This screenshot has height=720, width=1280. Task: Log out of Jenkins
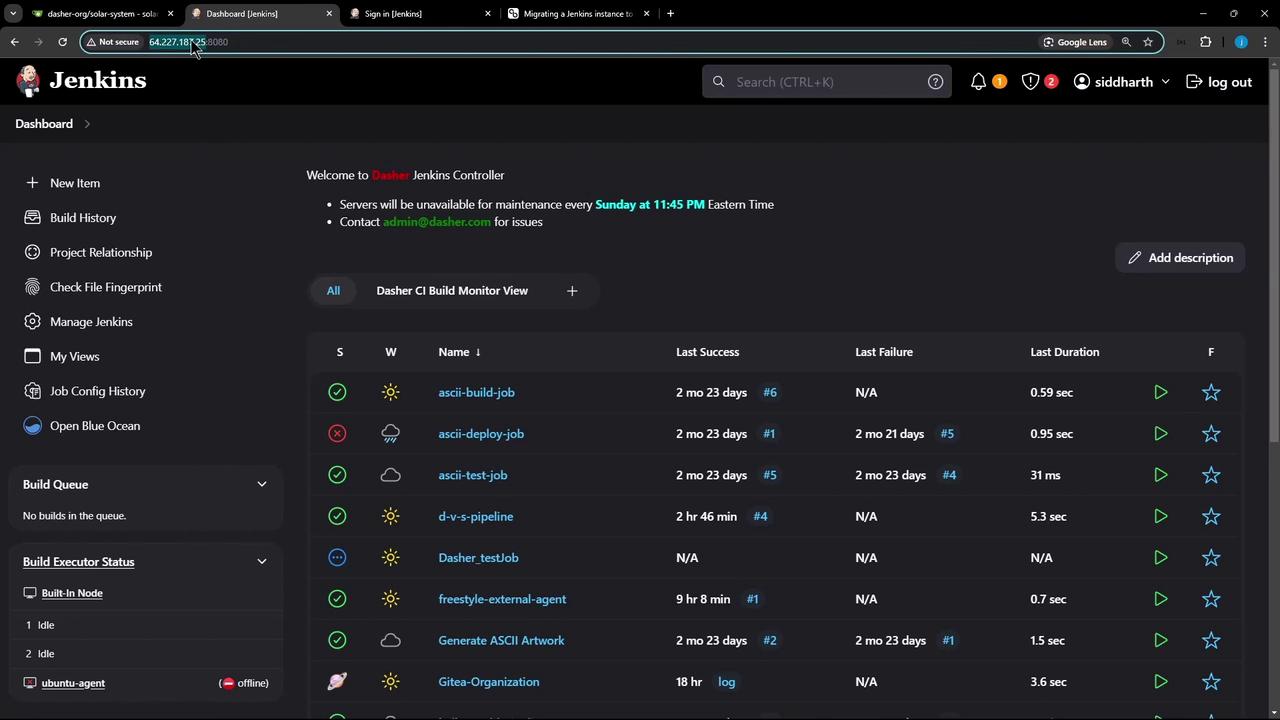coord(1219,82)
